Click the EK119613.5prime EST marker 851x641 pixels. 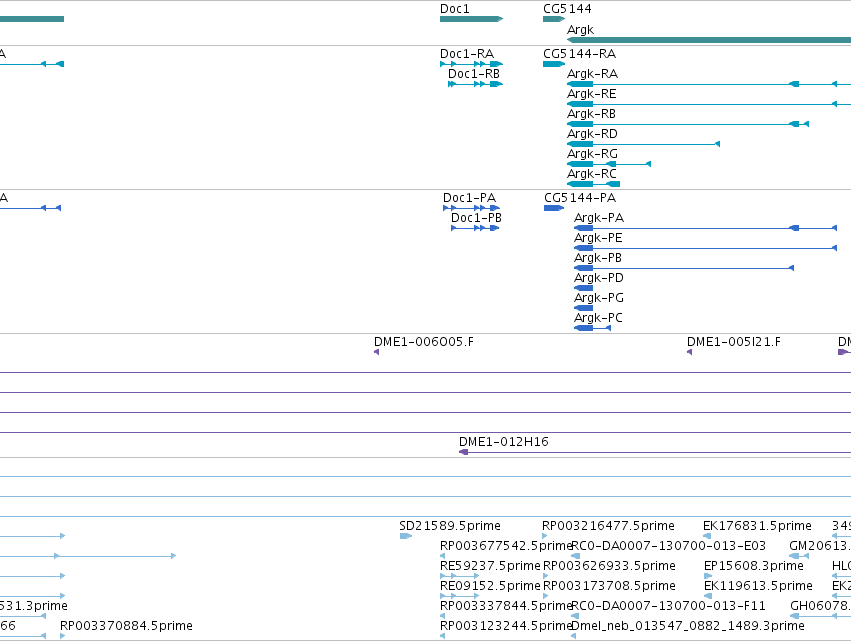click(x=708, y=596)
